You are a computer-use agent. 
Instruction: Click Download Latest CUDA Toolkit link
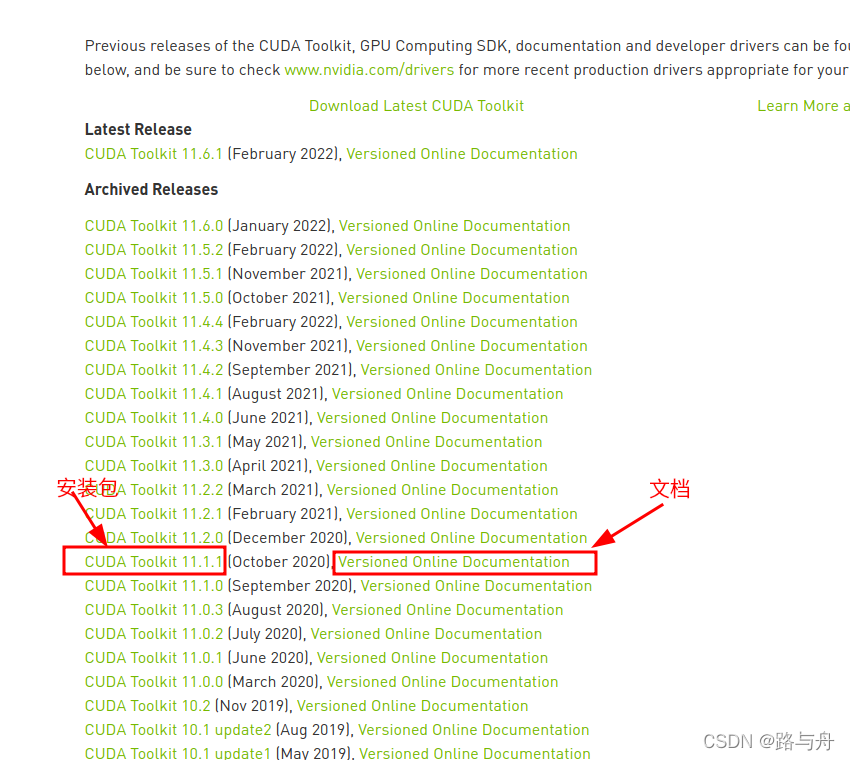pyautogui.click(x=416, y=106)
